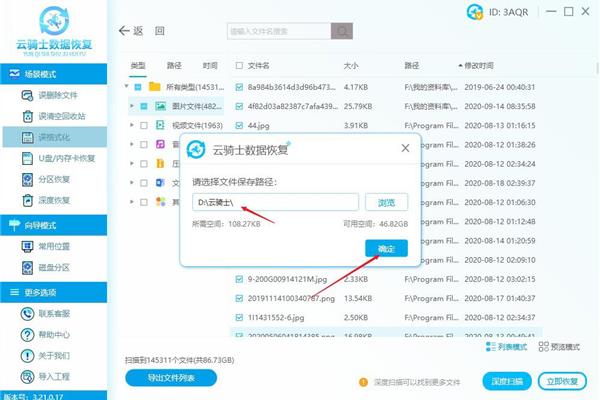Open 磁盘分区 disk partition icon
The image size is (600, 400).
[x=28, y=268]
